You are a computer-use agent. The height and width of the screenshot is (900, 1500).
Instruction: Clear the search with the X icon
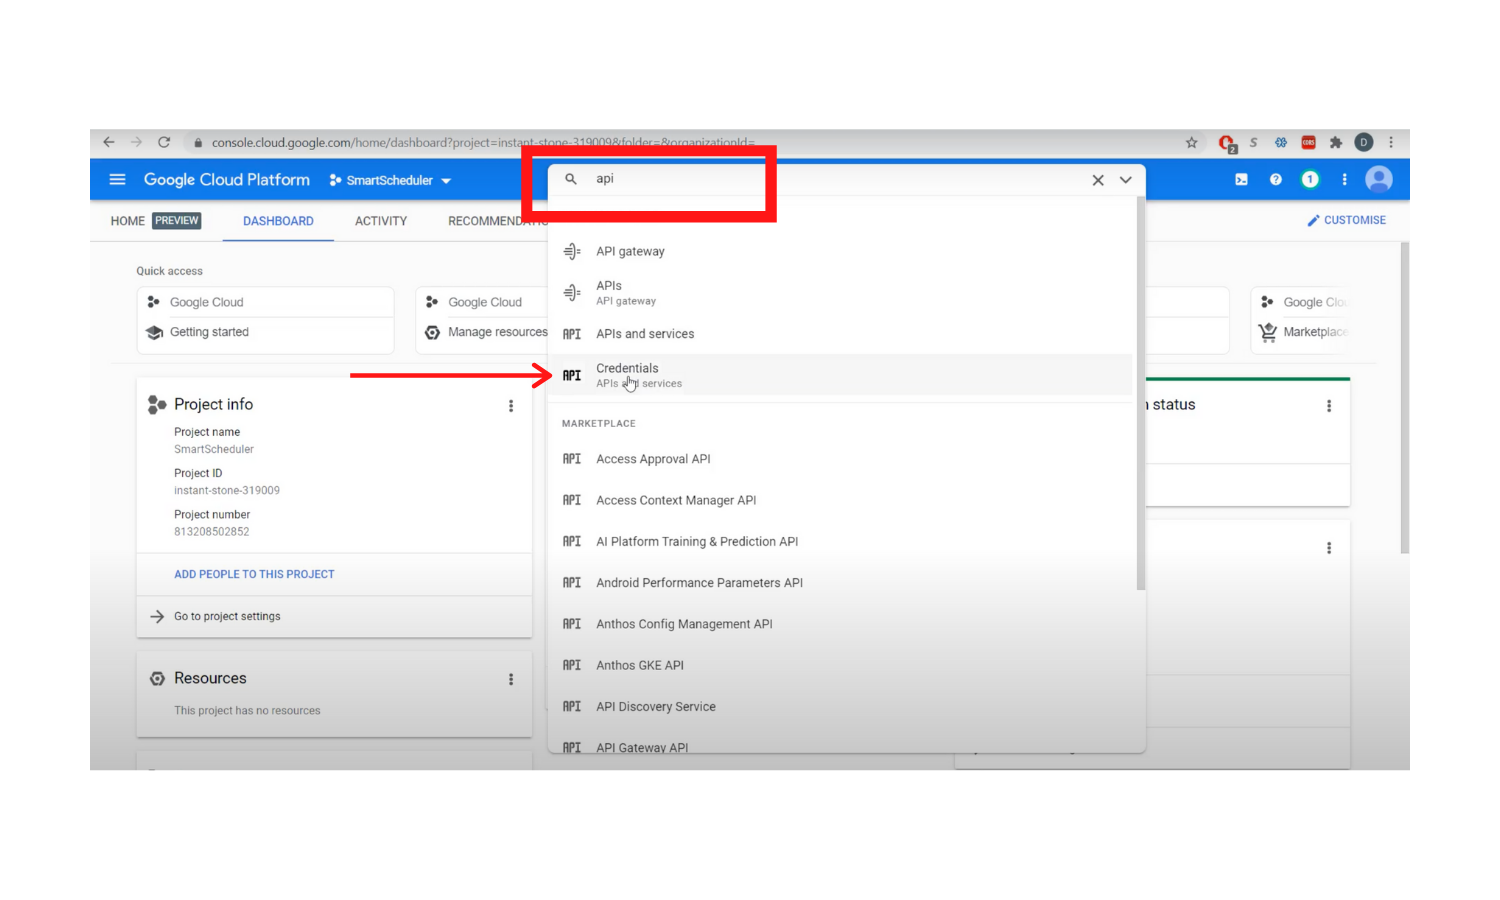pos(1098,180)
